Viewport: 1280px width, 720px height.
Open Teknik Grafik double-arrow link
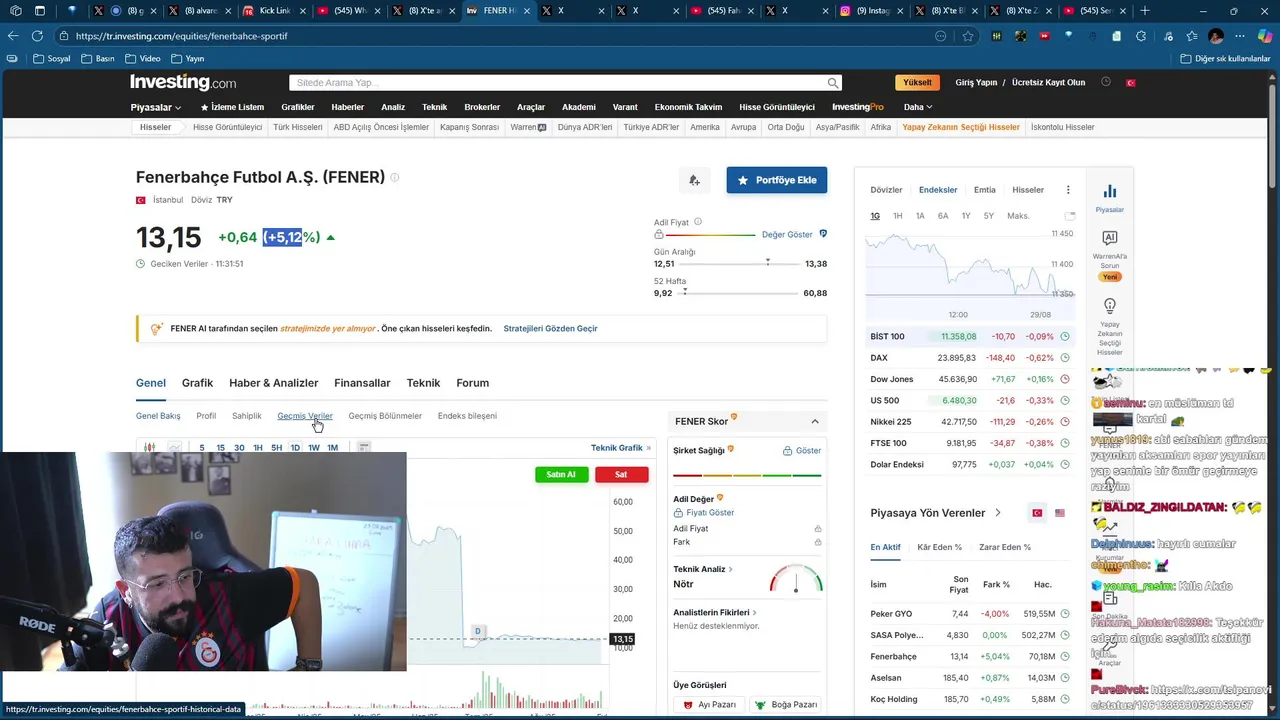621,448
